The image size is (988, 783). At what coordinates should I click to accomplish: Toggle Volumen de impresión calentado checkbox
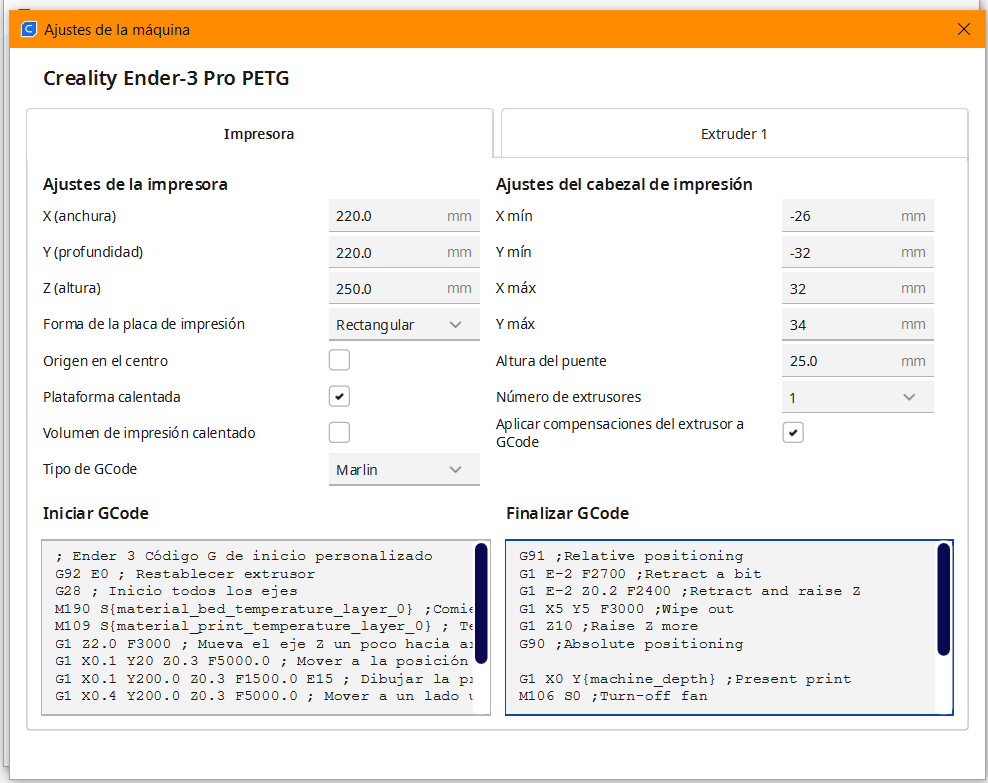[x=340, y=432]
